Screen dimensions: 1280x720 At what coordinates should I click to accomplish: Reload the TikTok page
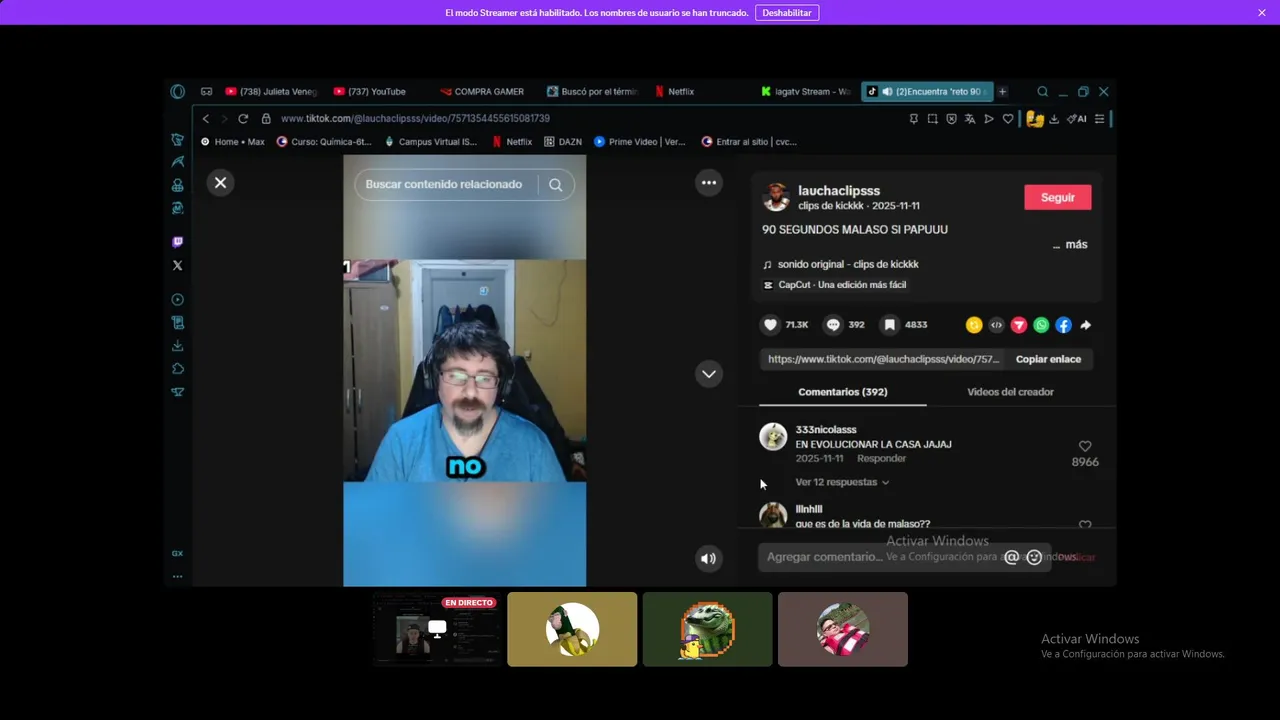tap(243, 118)
